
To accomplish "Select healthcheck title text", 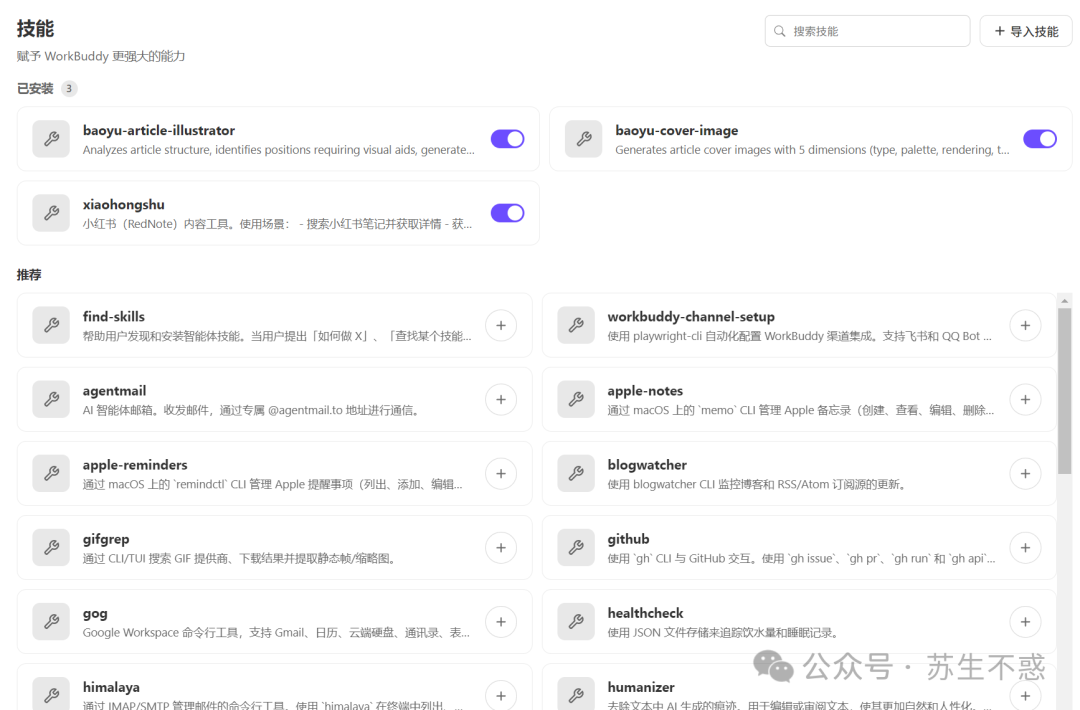I will (x=645, y=613).
